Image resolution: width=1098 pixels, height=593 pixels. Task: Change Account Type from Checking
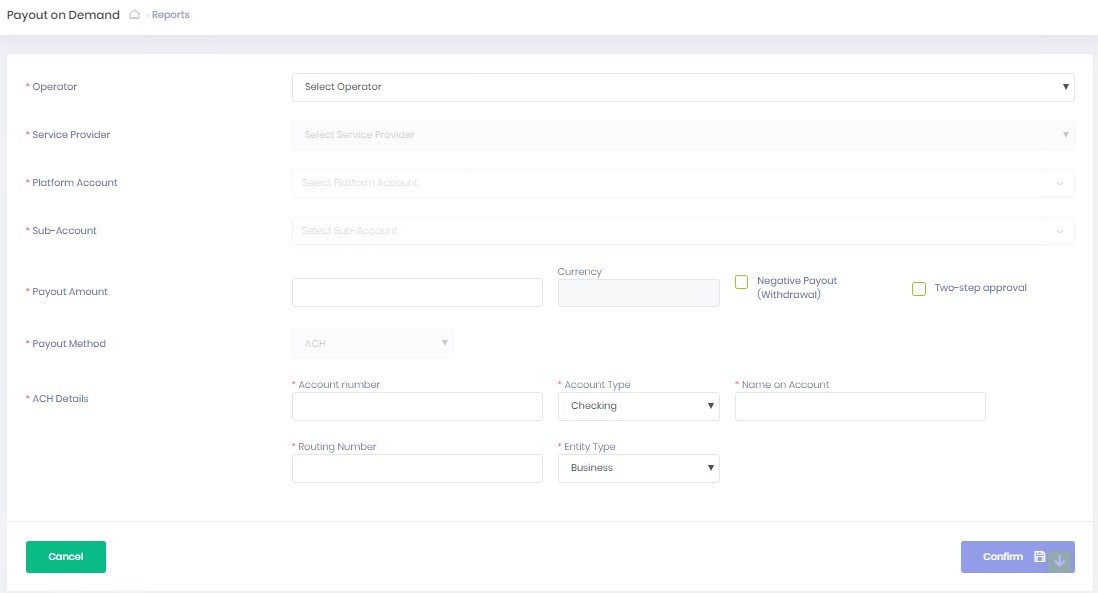pyautogui.click(x=638, y=406)
